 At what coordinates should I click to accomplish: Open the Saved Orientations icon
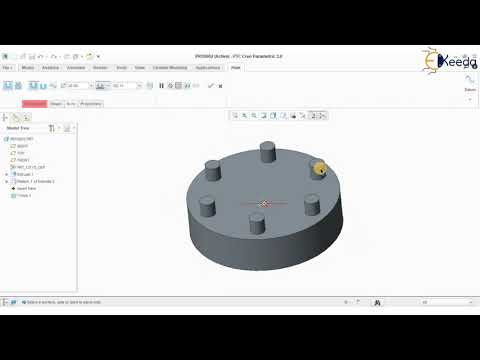pos(283,116)
